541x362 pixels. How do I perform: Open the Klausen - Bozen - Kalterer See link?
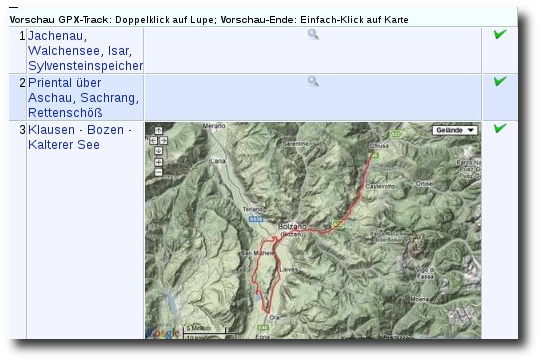[80, 137]
